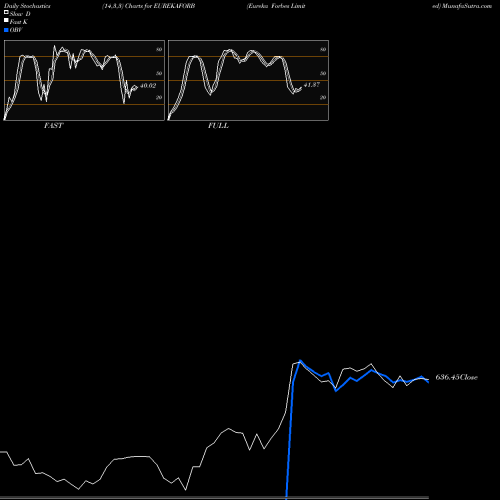
Task: Click the MunafaSutra.com label
Action: [467, 6]
